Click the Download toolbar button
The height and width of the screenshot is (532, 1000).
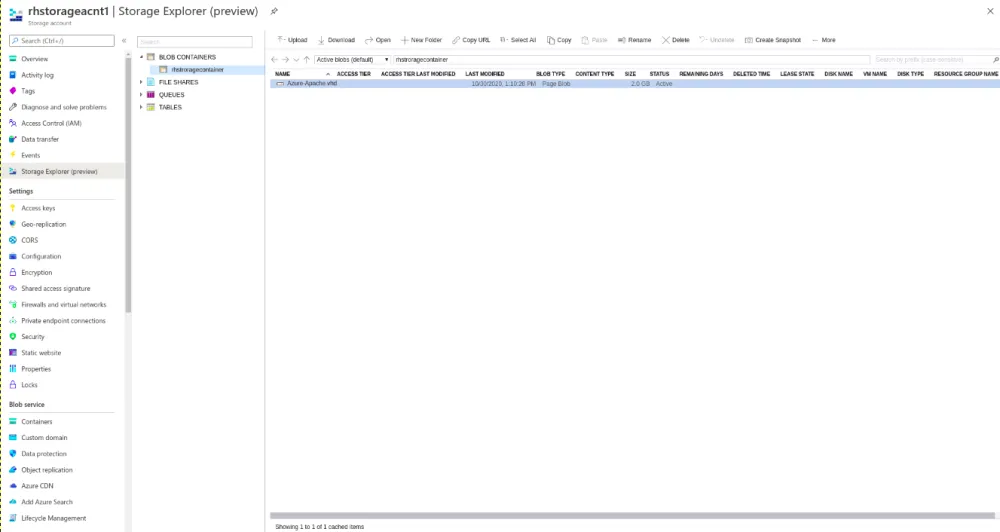click(x=336, y=40)
